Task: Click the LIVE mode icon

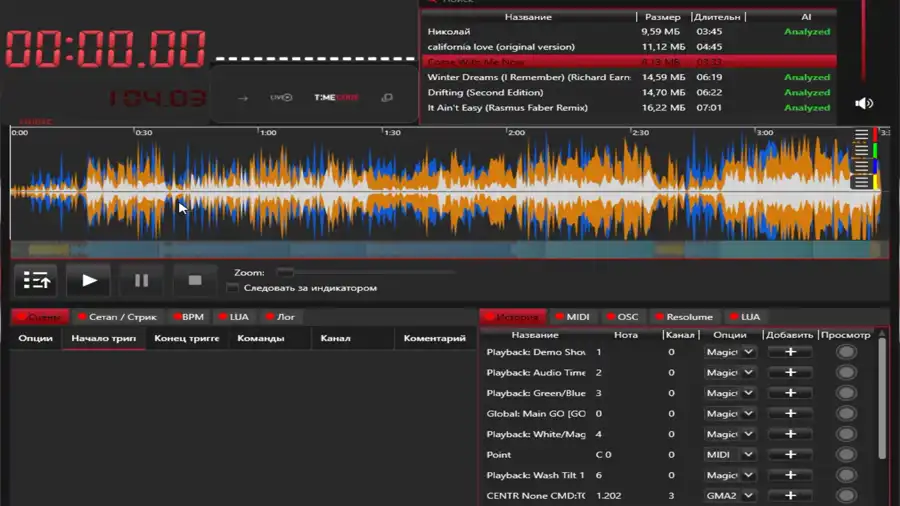Action: coord(281,98)
